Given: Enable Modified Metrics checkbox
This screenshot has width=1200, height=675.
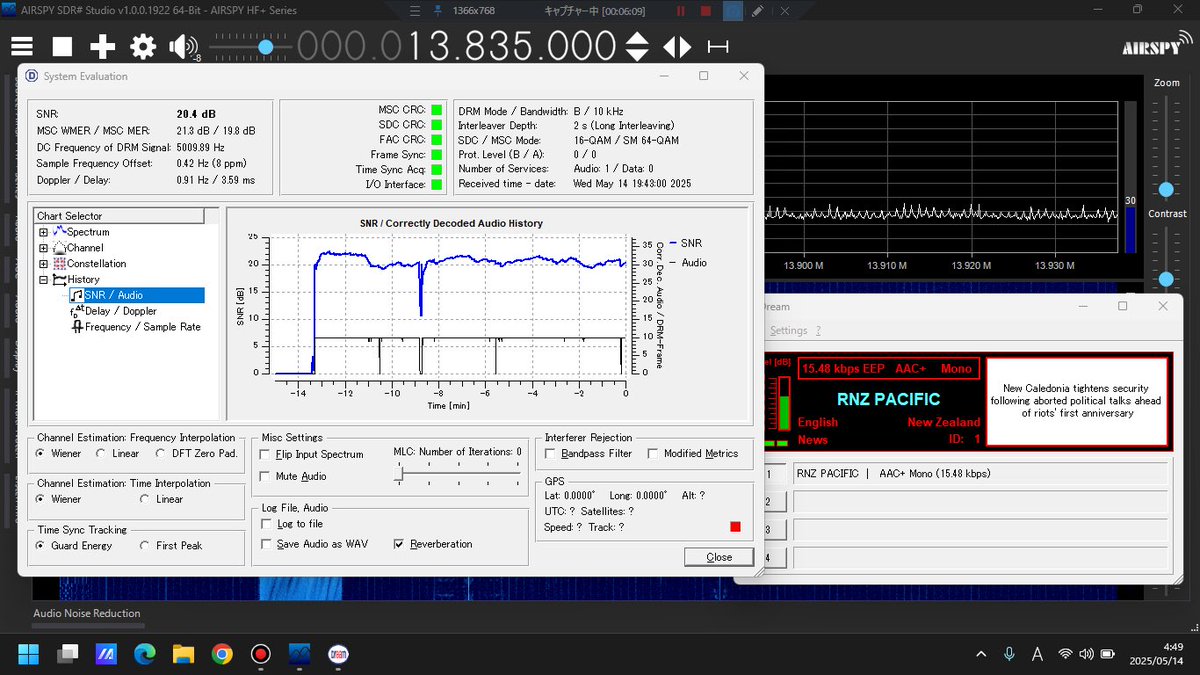Looking at the screenshot, I should (x=653, y=454).
